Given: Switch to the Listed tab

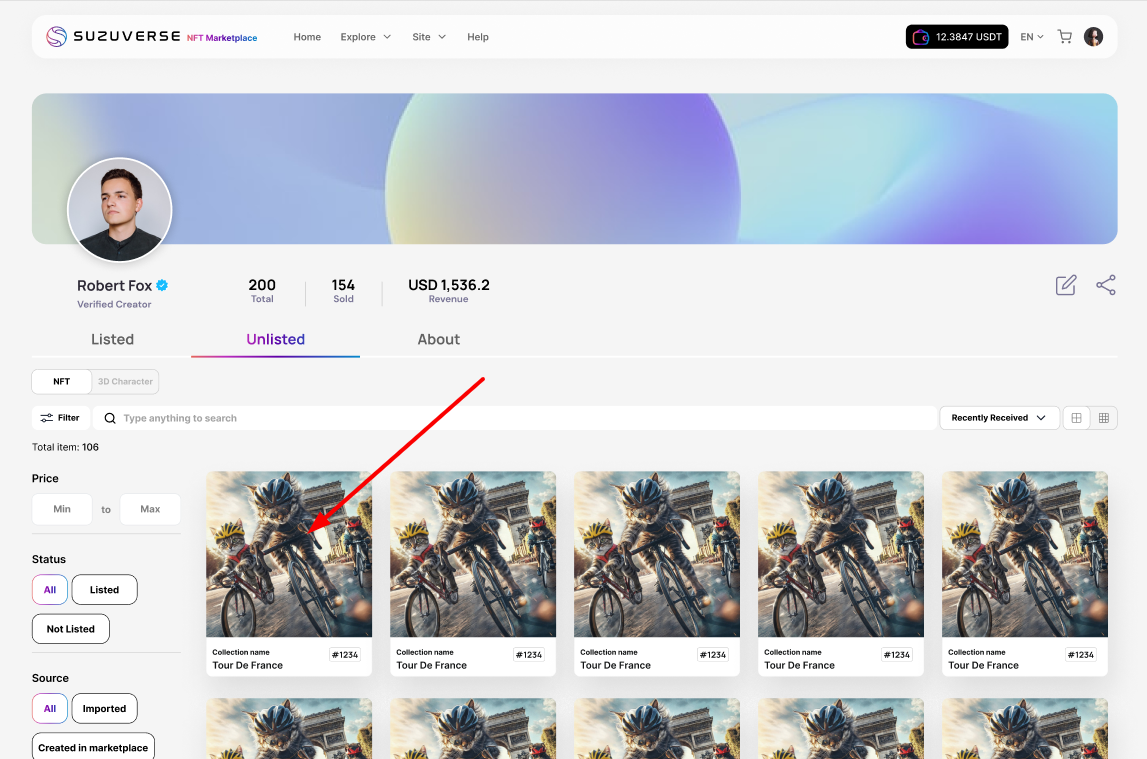Looking at the screenshot, I should click(112, 340).
